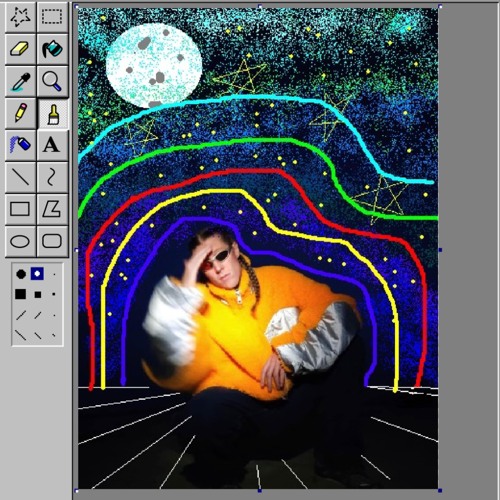
Task: Choose the Airbrush spray can tool
Action: [x=20, y=145]
